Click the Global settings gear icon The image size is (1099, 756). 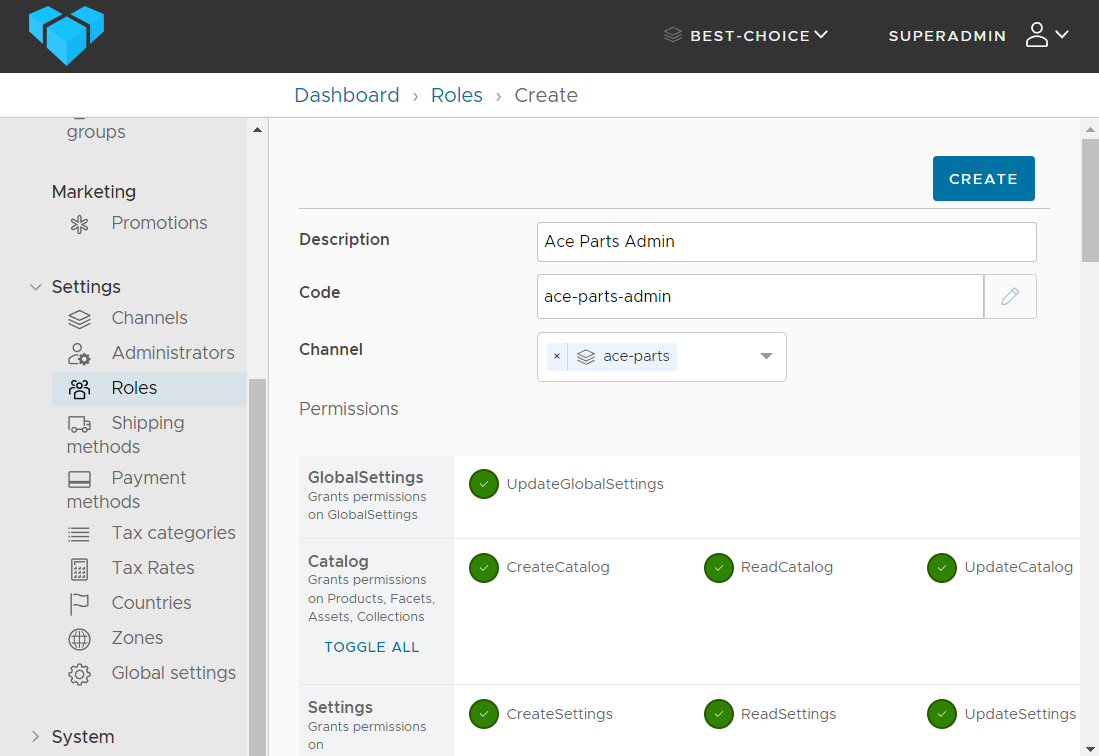[x=80, y=674]
